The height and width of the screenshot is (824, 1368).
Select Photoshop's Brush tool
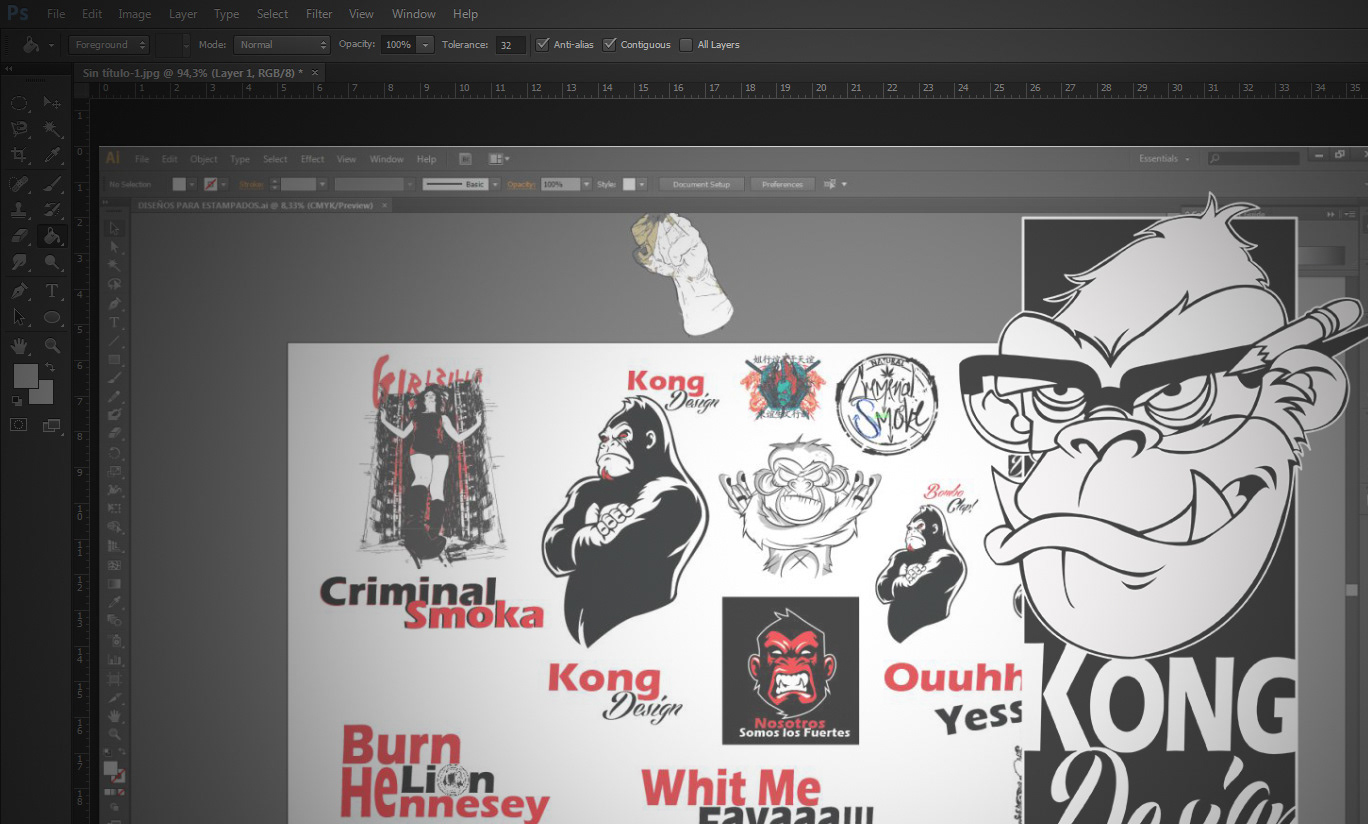point(52,184)
